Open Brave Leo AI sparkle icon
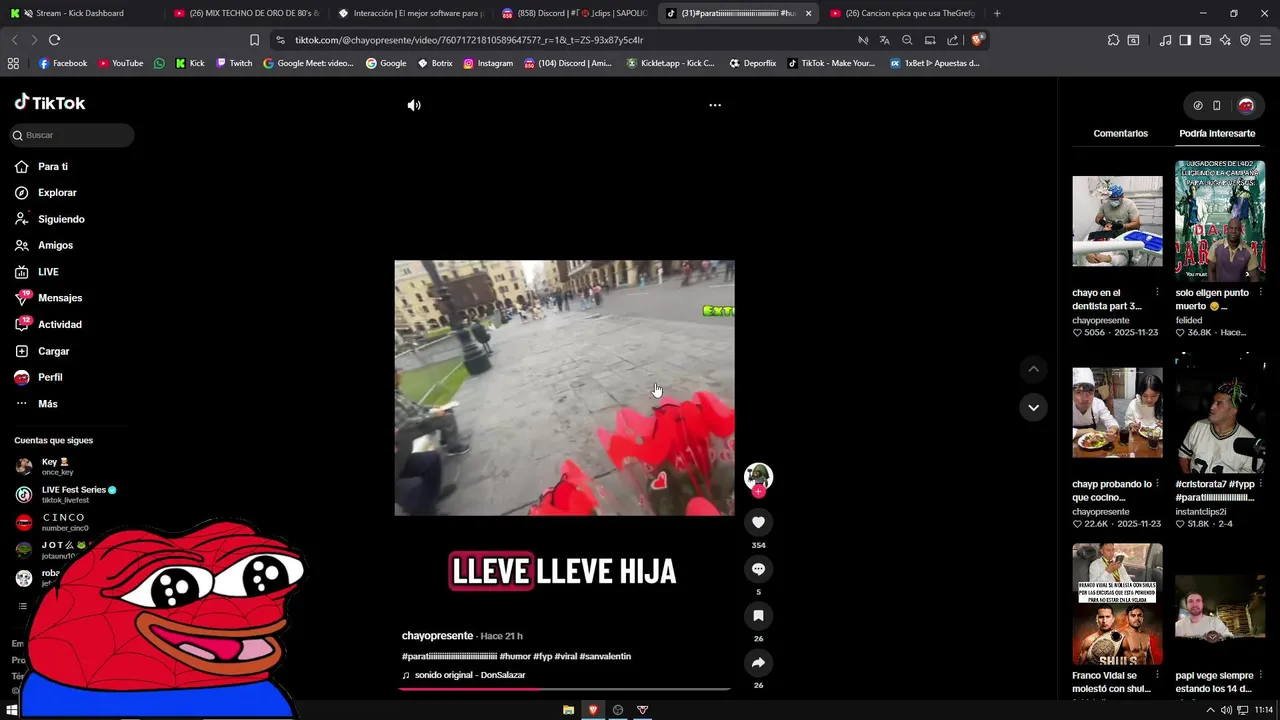 point(1225,40)
